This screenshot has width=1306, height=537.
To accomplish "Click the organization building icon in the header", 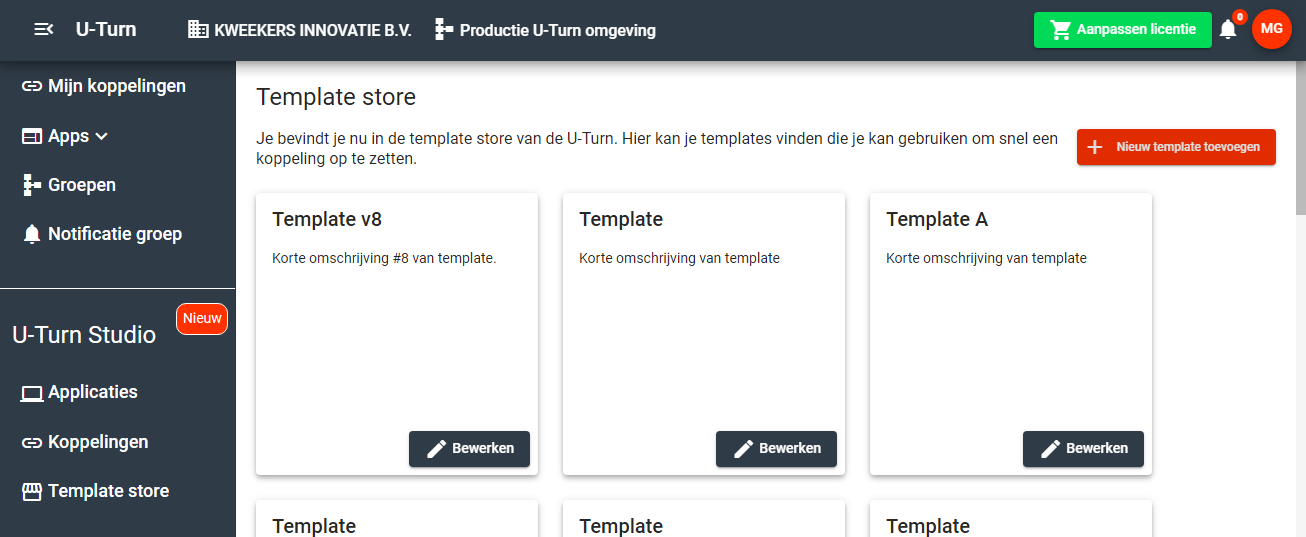I will point(198,30).
